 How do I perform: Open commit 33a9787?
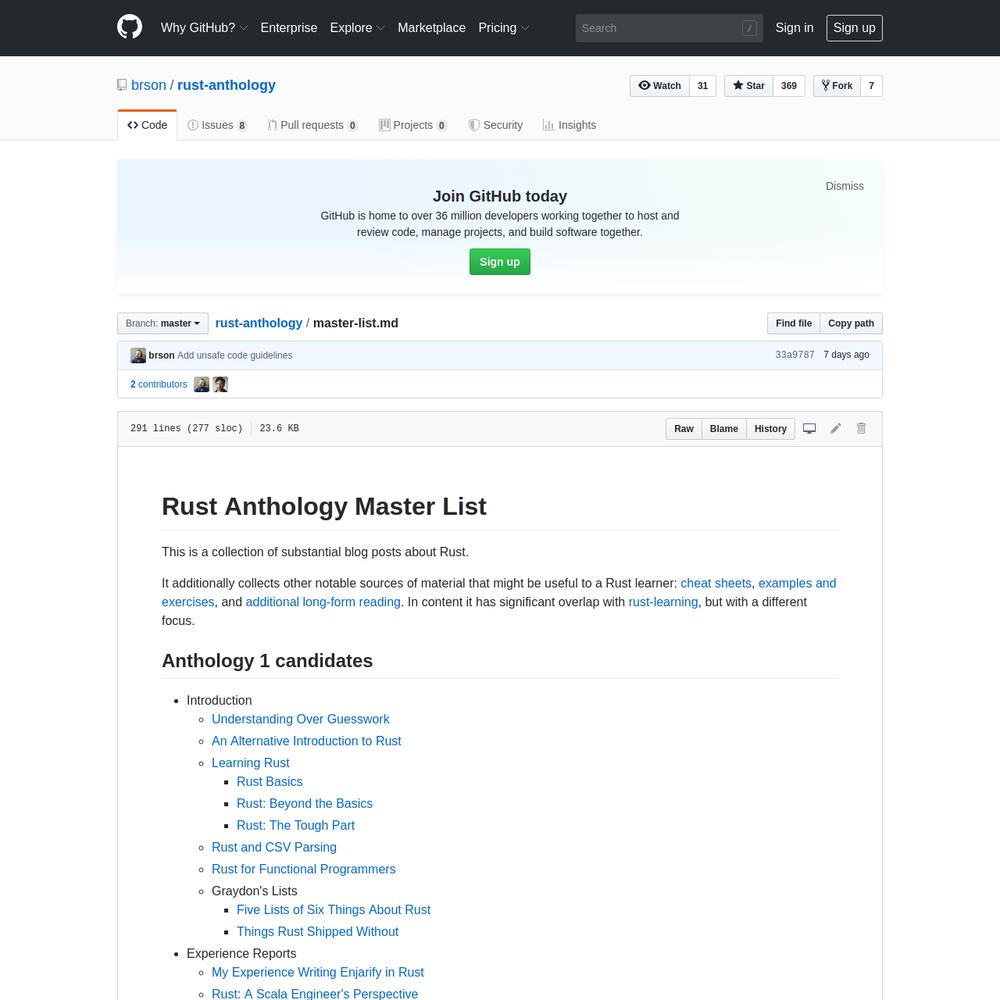click(795, 355)
